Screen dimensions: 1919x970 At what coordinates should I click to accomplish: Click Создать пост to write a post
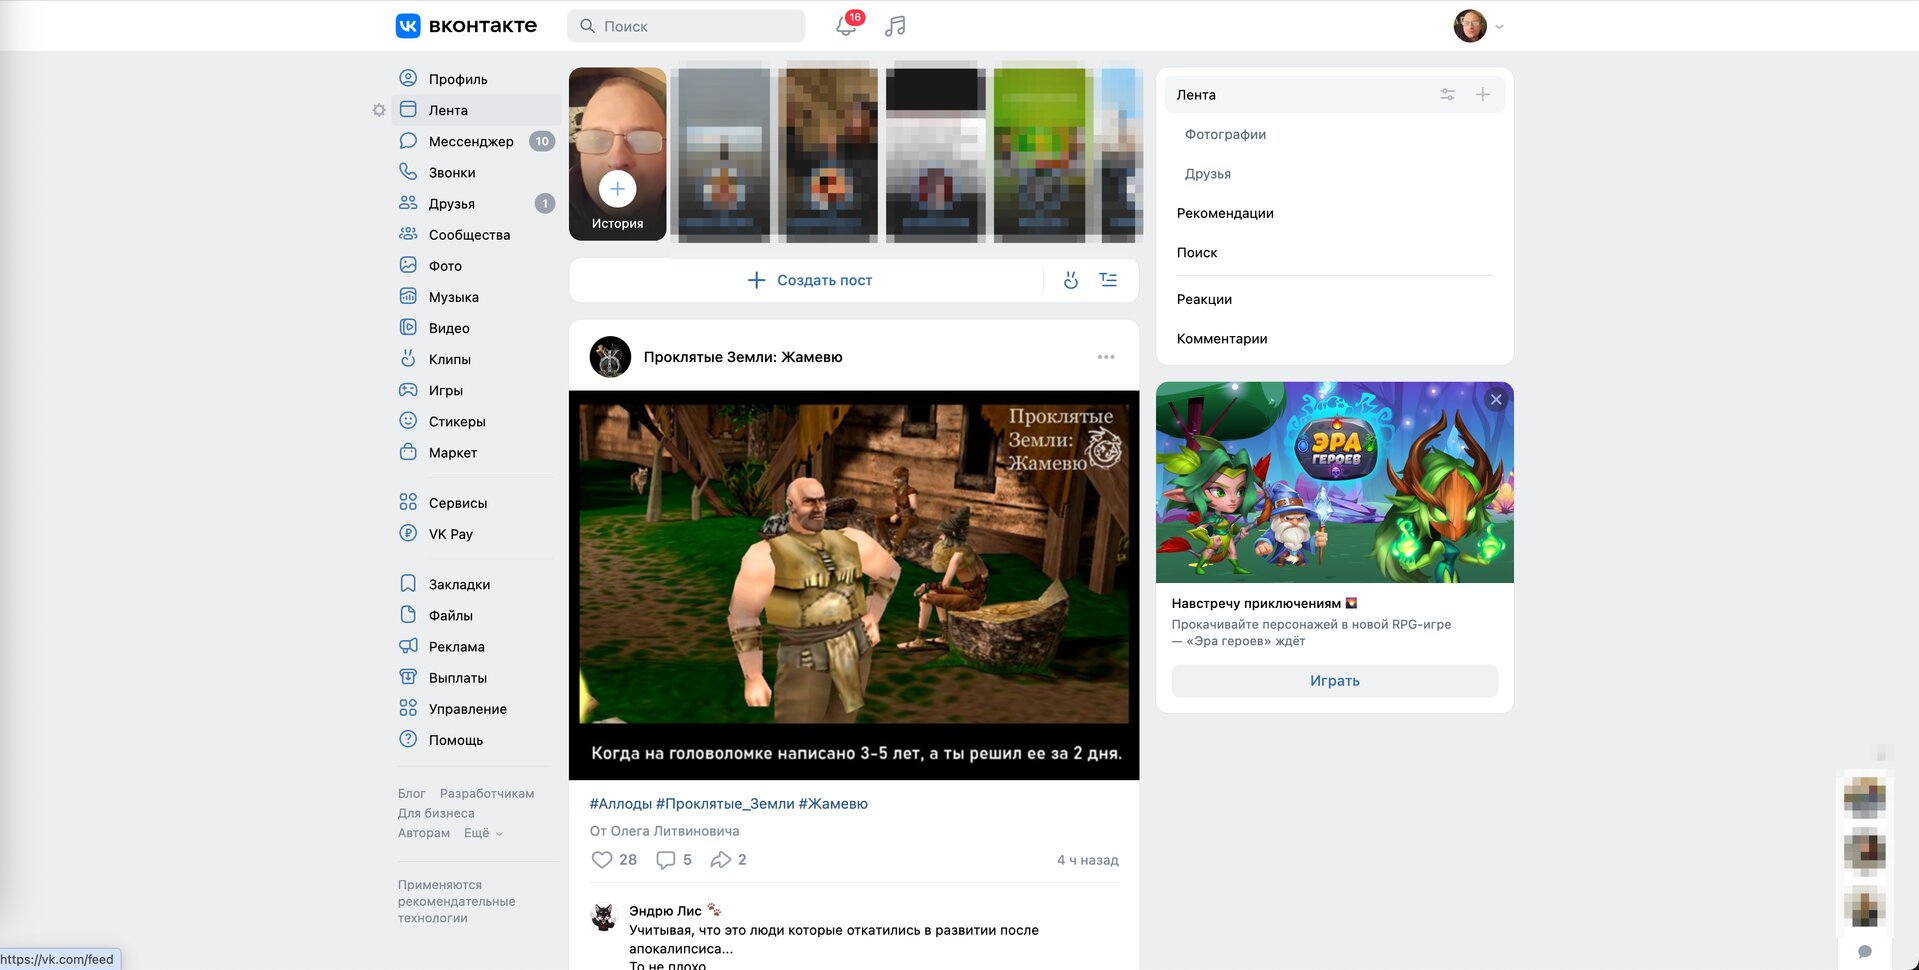[810, 281]
